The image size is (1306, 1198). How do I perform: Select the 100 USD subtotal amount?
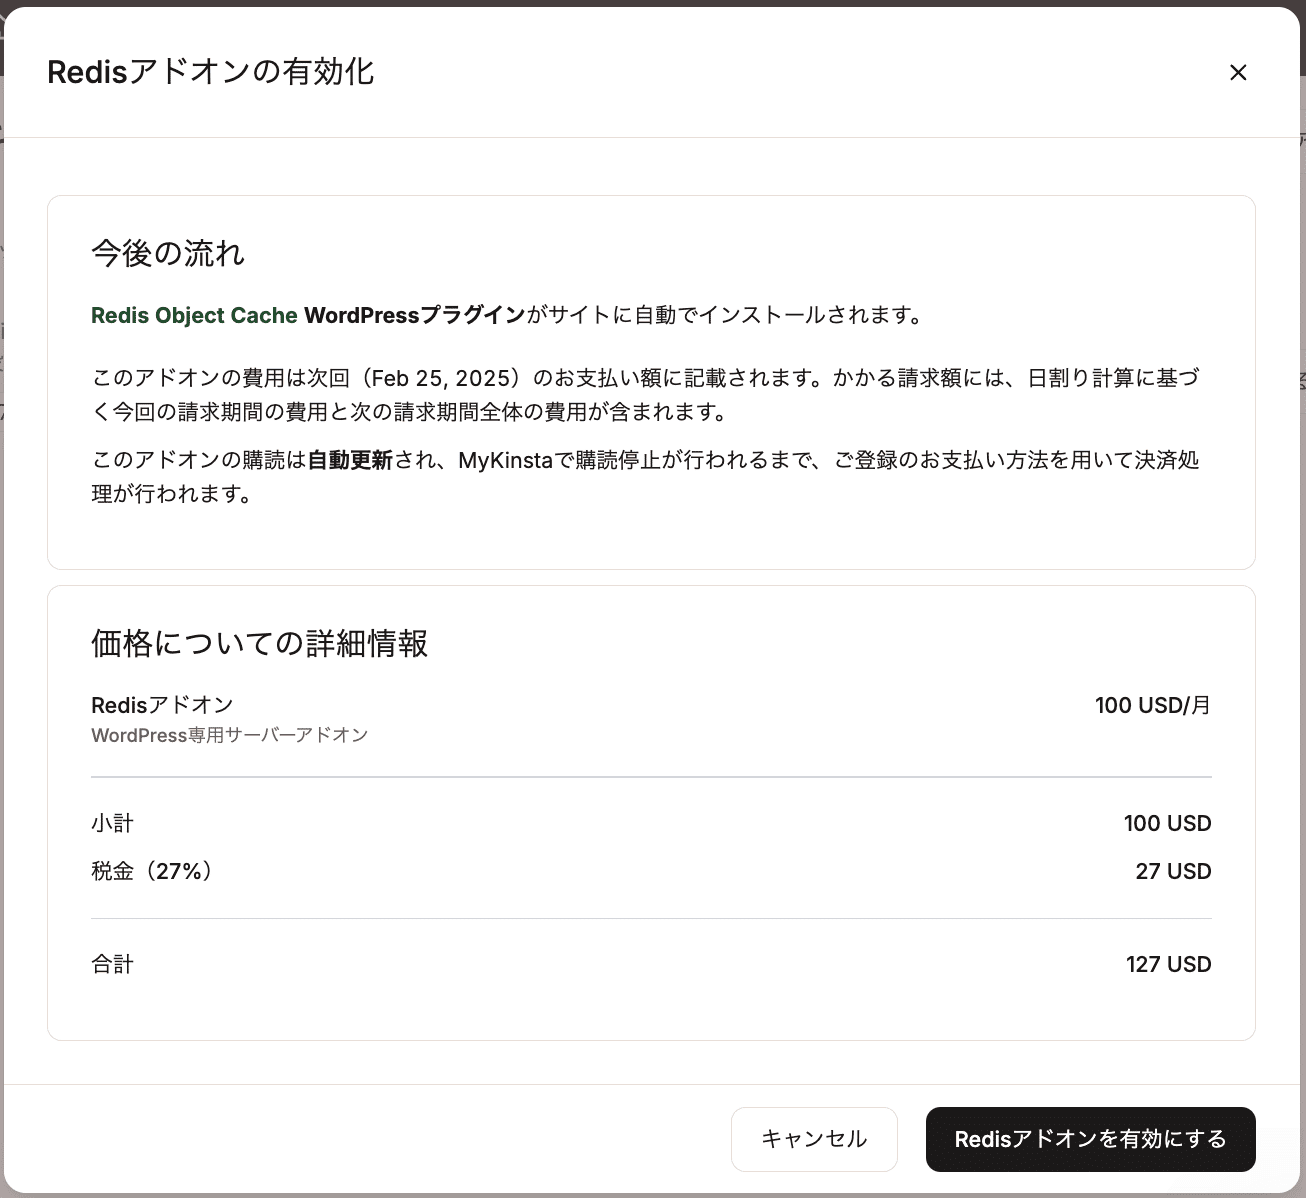[1167, 822]
